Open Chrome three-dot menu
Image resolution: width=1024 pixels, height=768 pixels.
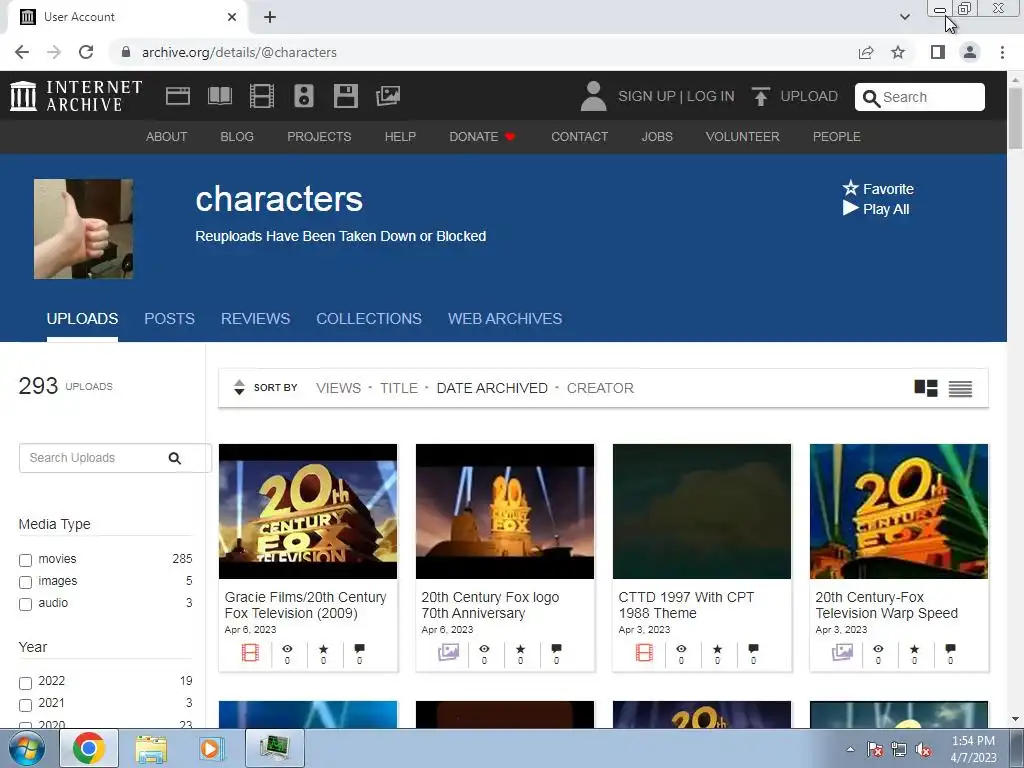click(x=1002, y=52)
